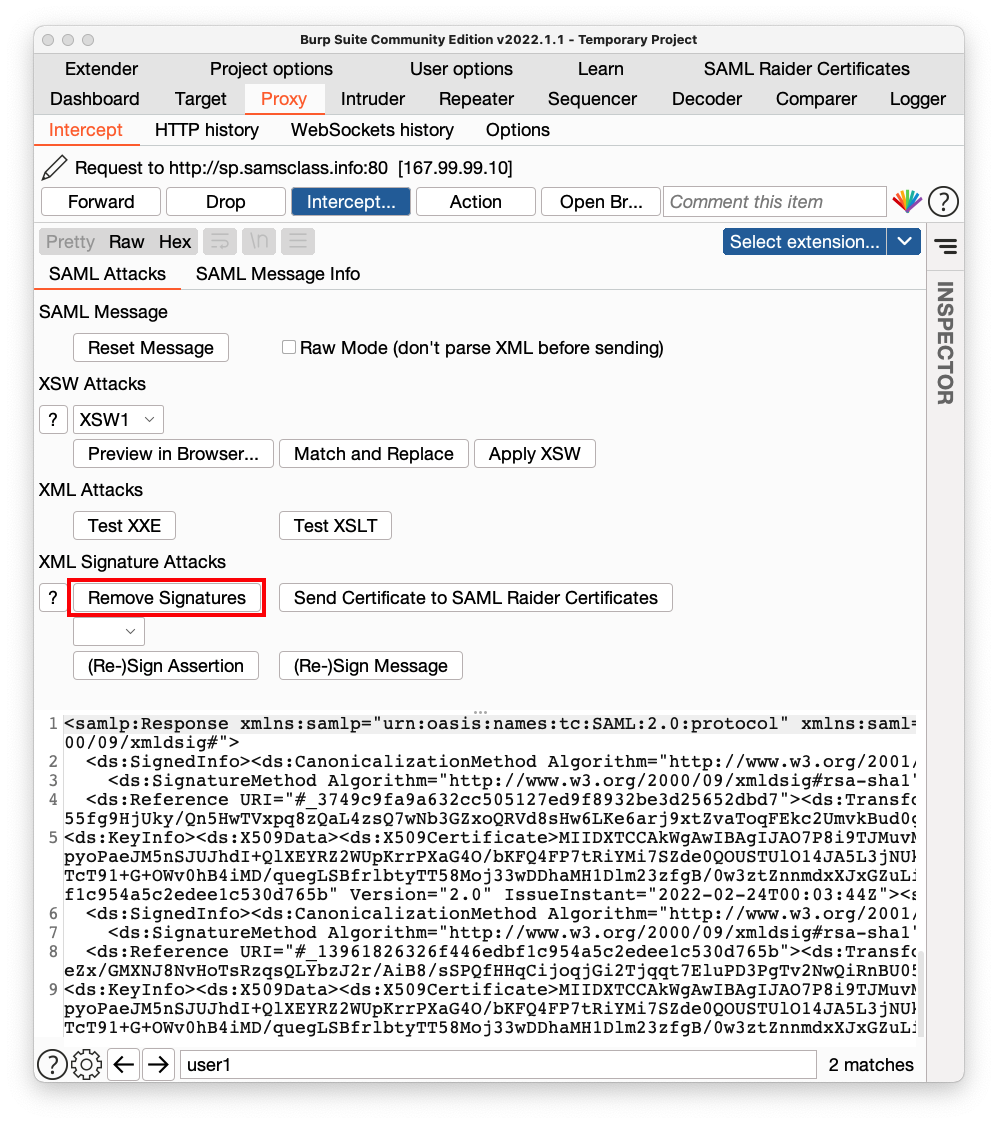Open the search help icon in the bottom bar
Viewport: 998px width, 1124px height.
(x=52, y=1065)
